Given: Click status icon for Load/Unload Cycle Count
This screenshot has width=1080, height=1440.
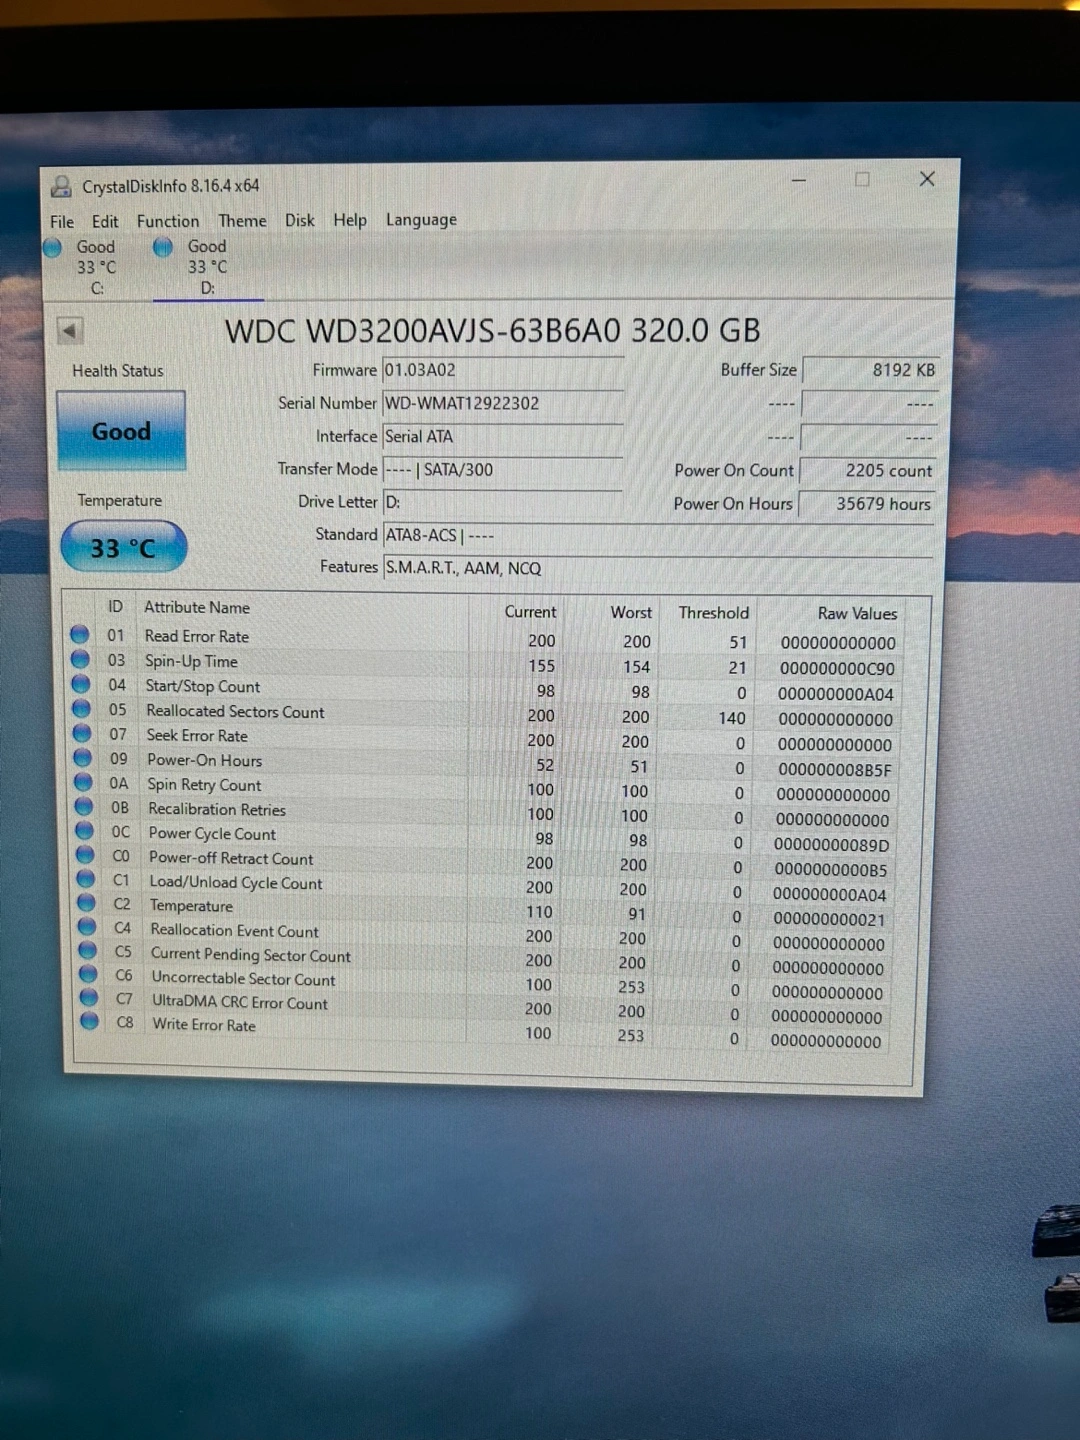Looking at the screenshot, I should click(86, 879).
